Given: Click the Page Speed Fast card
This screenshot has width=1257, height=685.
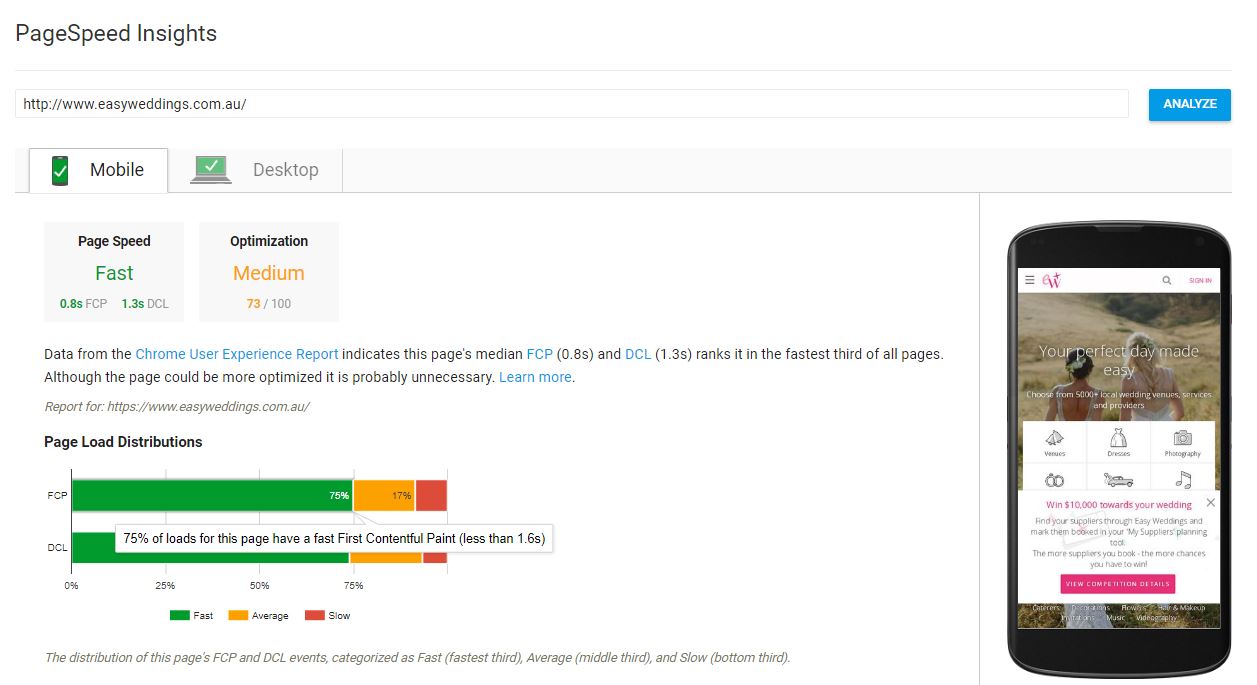Looking at the screenshot, I should pyautogui.click(x=114, y=272).
